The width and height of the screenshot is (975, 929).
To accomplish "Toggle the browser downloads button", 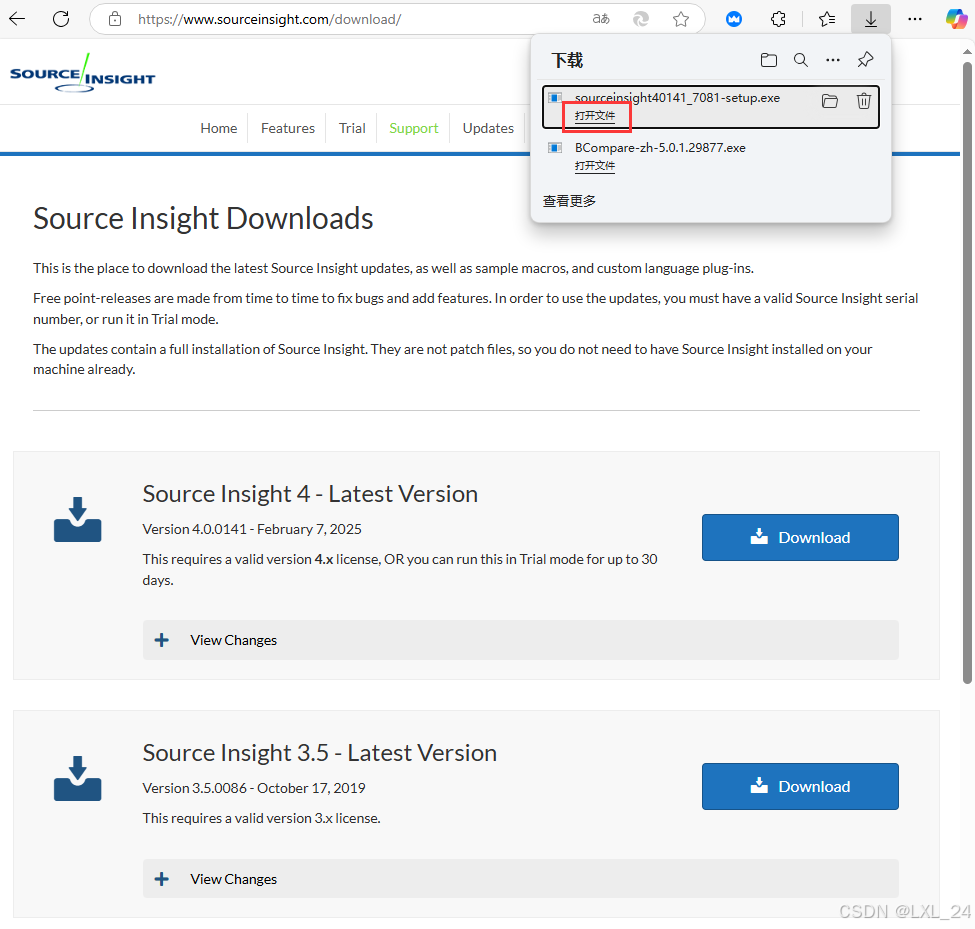I will coord(871,19).
